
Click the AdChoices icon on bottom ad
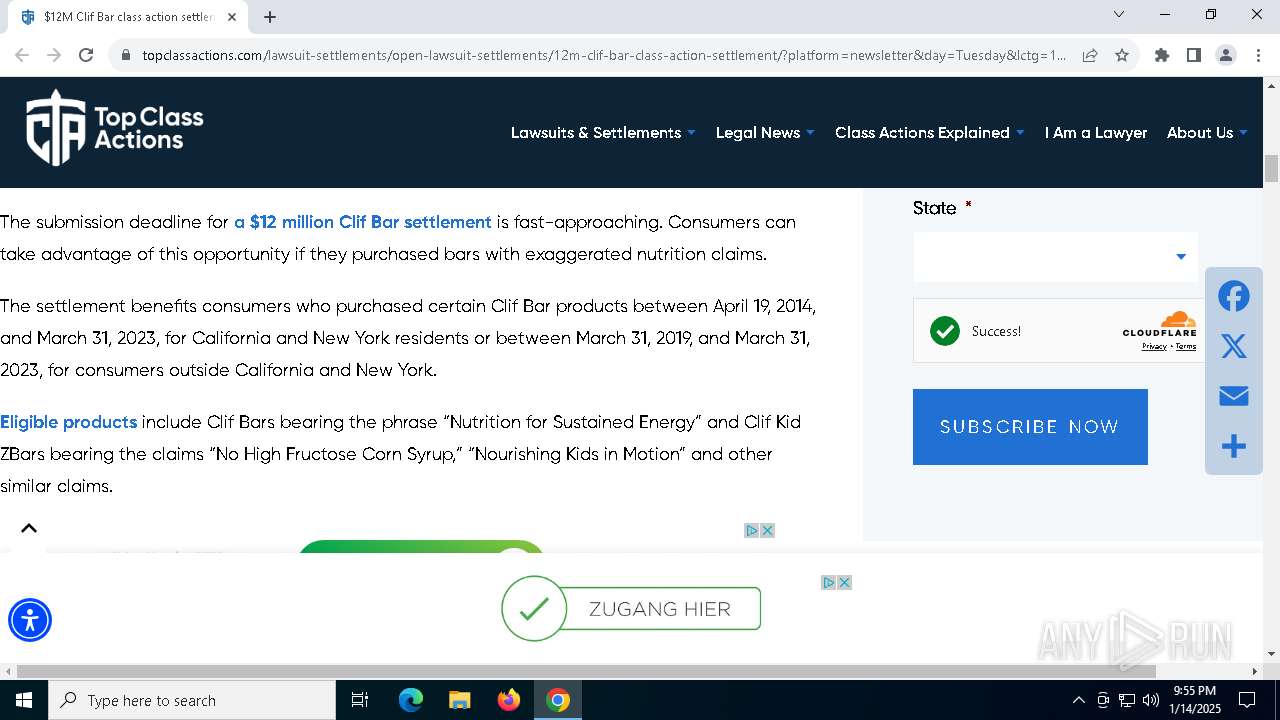(829, 582)
